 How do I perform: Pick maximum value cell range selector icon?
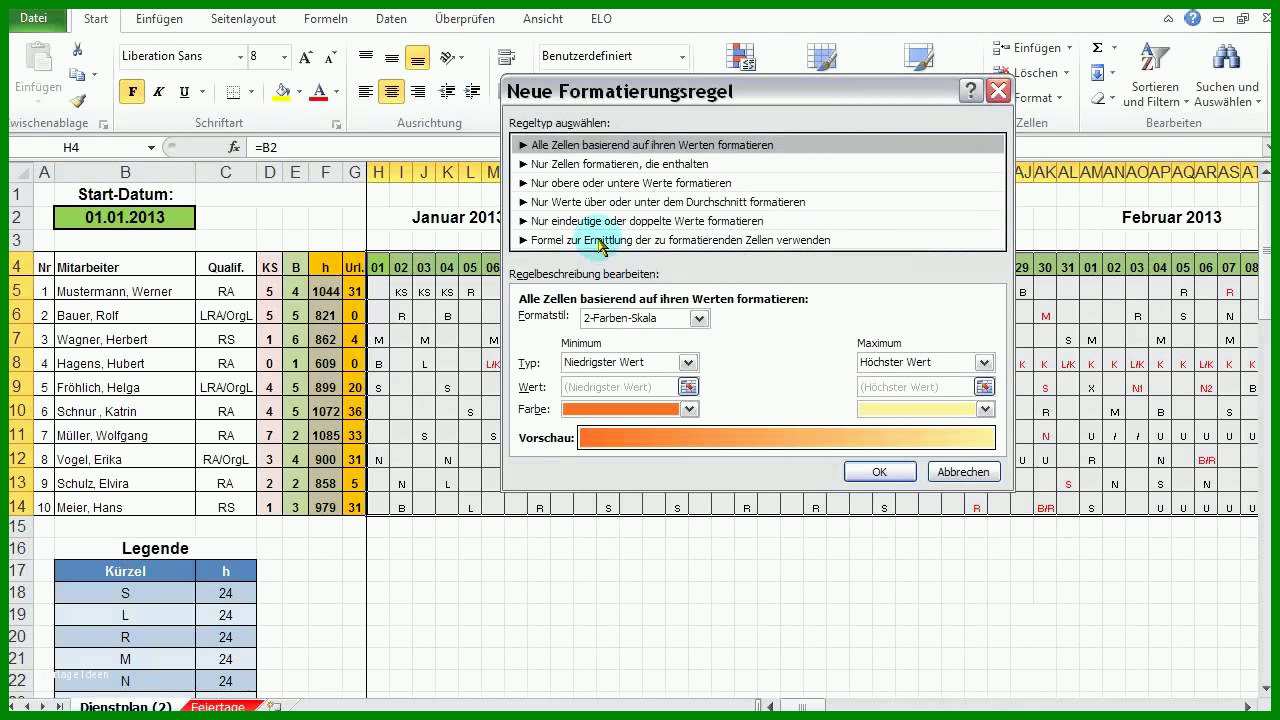pyautogui.click(x=984, y=386)
